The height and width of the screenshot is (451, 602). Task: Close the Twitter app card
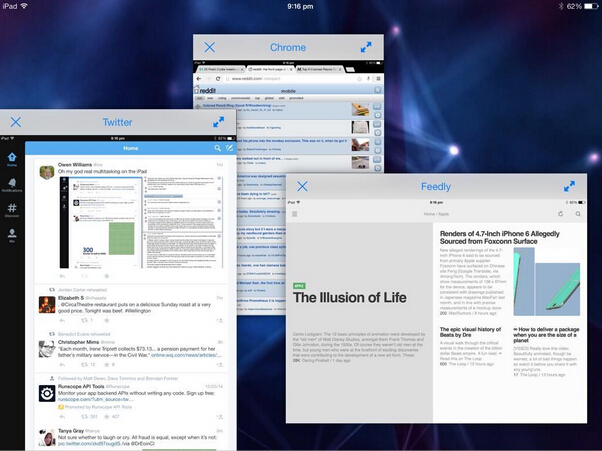[16, 122]
